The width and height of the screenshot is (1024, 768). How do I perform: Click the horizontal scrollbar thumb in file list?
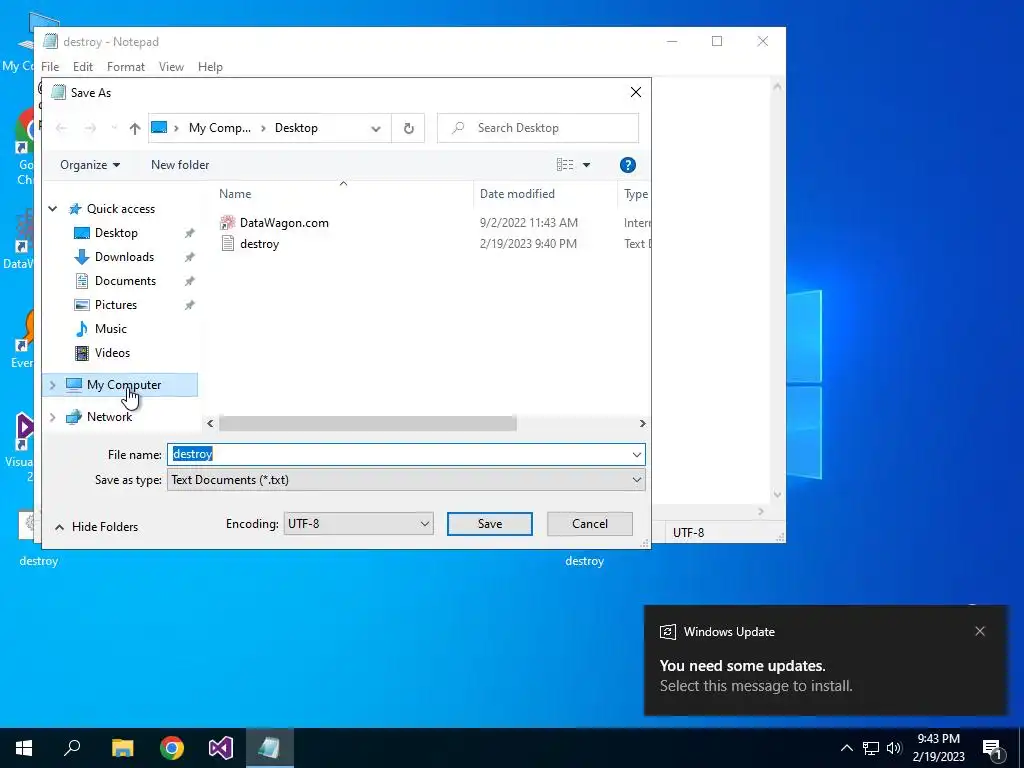[x=368, y=424]
